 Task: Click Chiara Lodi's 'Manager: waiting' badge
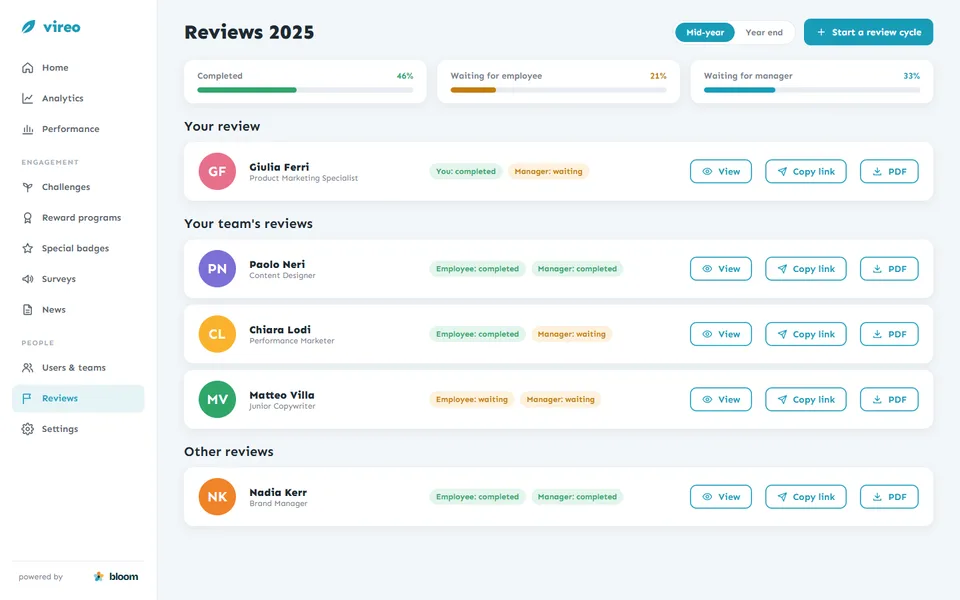(572, 334)
